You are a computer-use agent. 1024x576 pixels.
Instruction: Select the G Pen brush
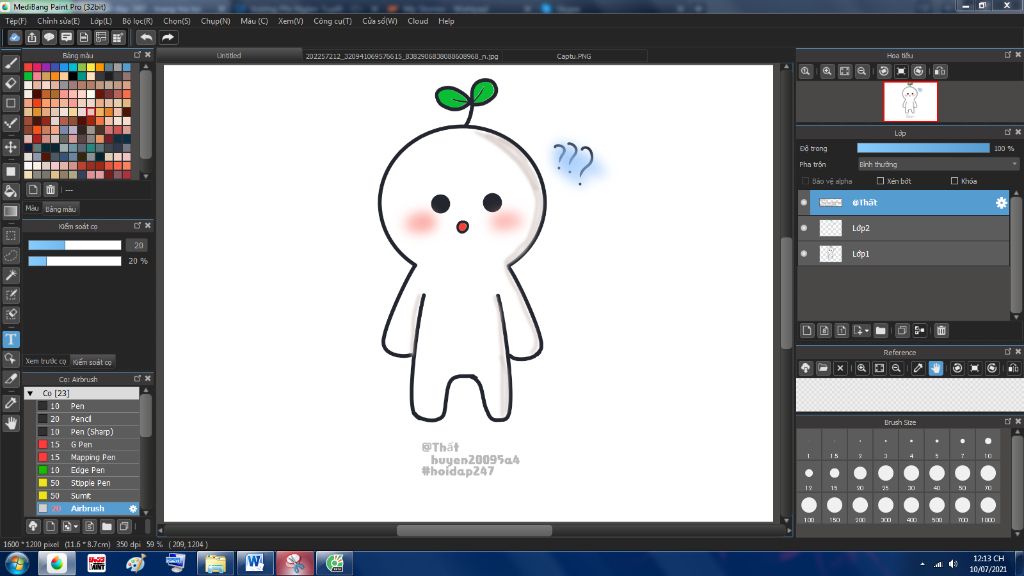tap(88, 444)
